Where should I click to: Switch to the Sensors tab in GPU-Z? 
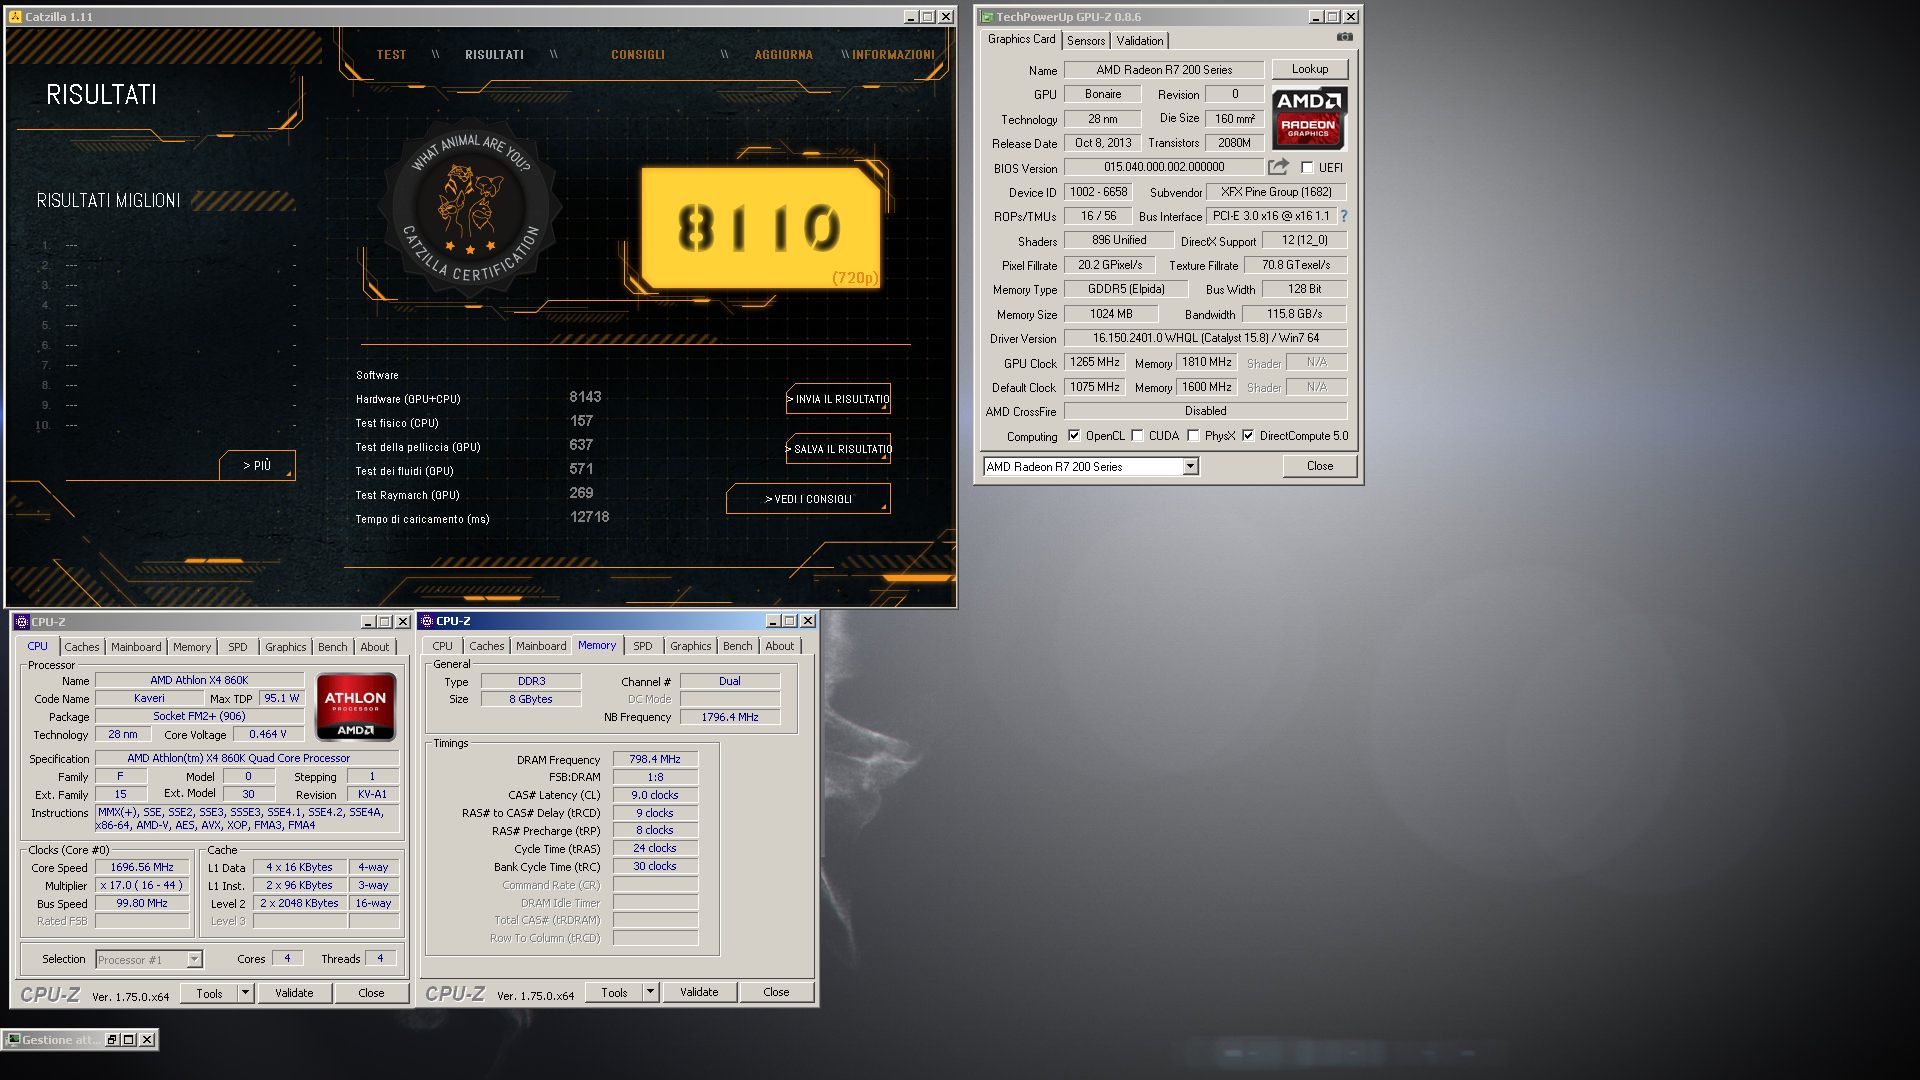(1085, 41)
